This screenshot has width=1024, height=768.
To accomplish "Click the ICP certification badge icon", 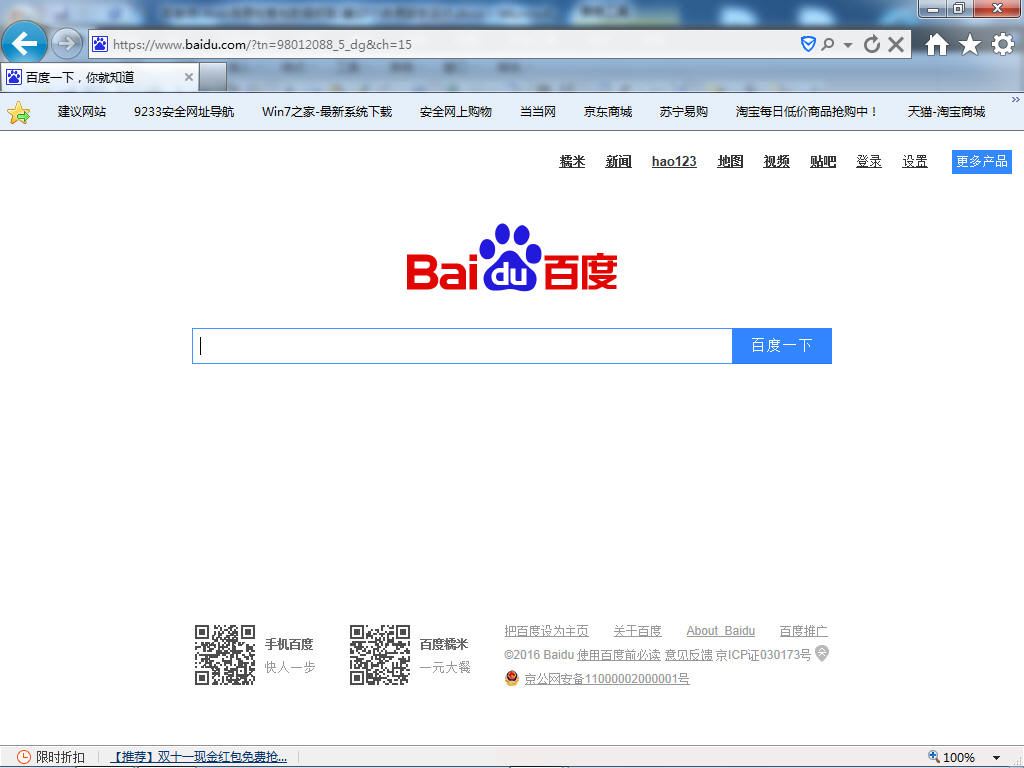I will 822,653.
